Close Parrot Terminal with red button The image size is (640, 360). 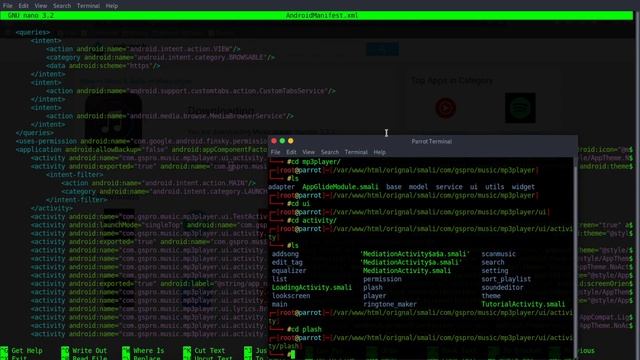pos(274,141)
